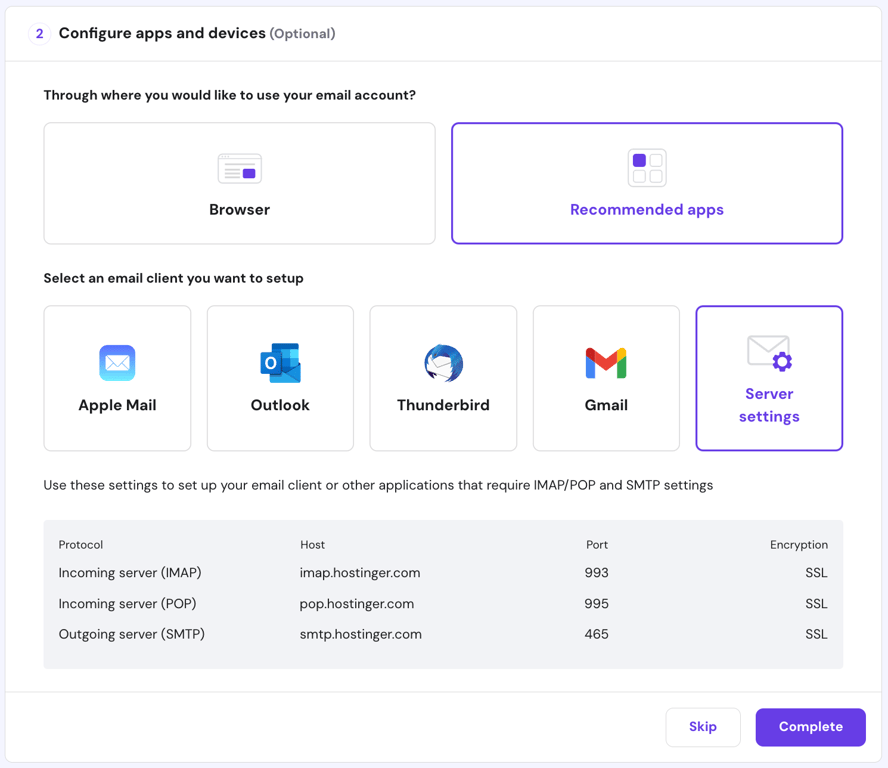This screenshot has width=888, height=768.
Task: Click port 993 in the table
Action: tap(596, 573)
